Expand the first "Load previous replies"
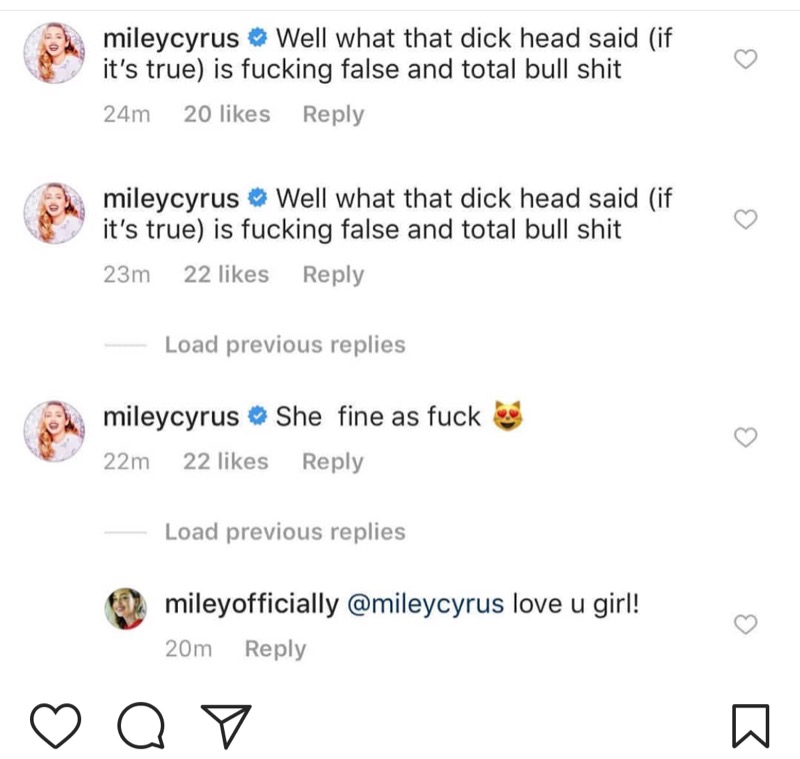This screenshot has height=759, width=800. [x=285, y=345]
